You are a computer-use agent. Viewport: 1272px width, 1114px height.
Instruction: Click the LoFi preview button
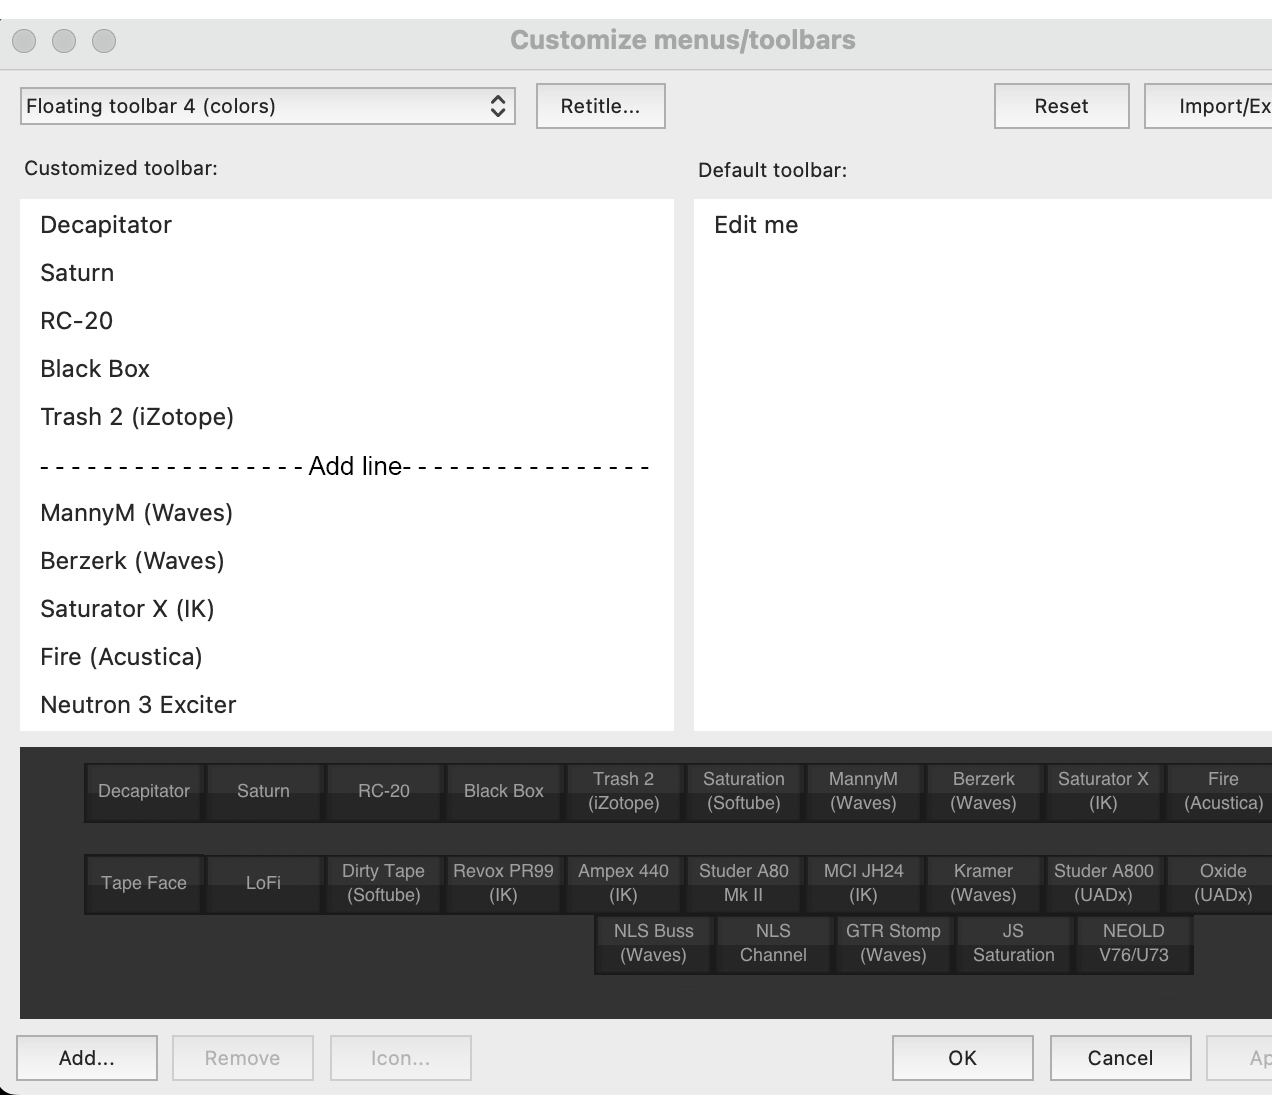[264, 883]
